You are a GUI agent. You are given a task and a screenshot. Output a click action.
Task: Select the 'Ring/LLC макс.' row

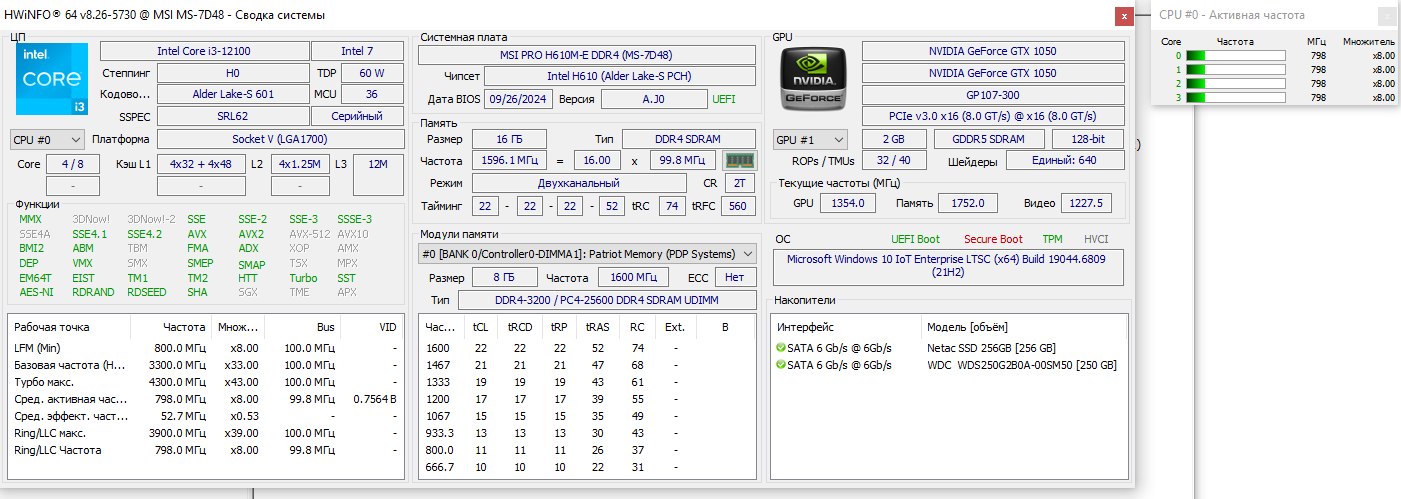(208, 433)
